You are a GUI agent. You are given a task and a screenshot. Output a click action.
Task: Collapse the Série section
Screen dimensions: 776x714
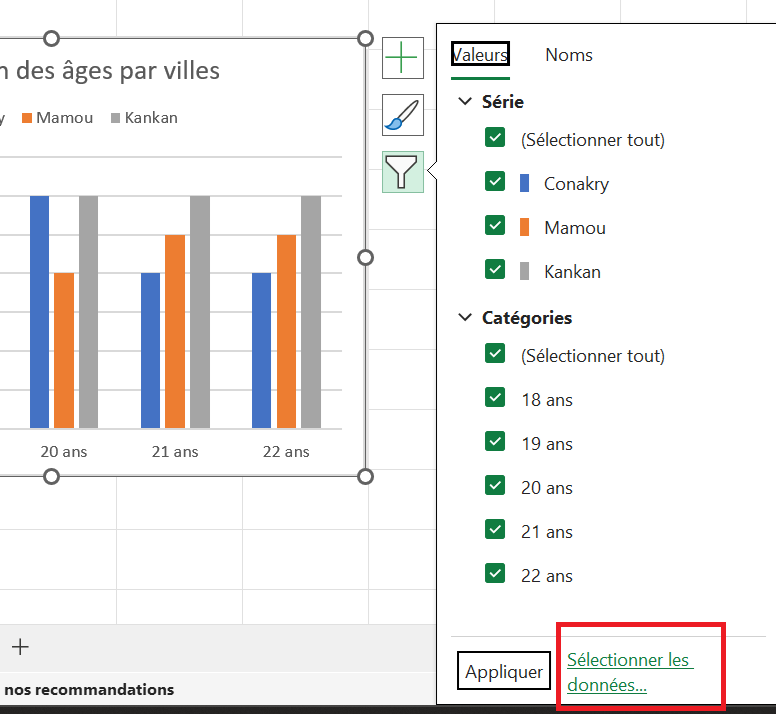coord(465,101)
